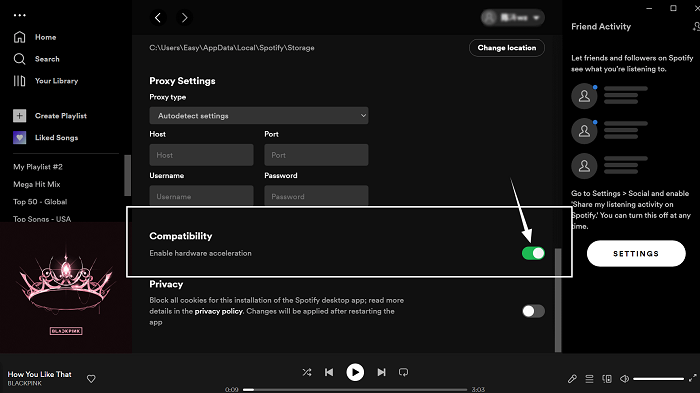The width and height of the screenshot is (700, 393).
Task: Open the BLACKPINK artist link
Action: click(x=25, y=384)
